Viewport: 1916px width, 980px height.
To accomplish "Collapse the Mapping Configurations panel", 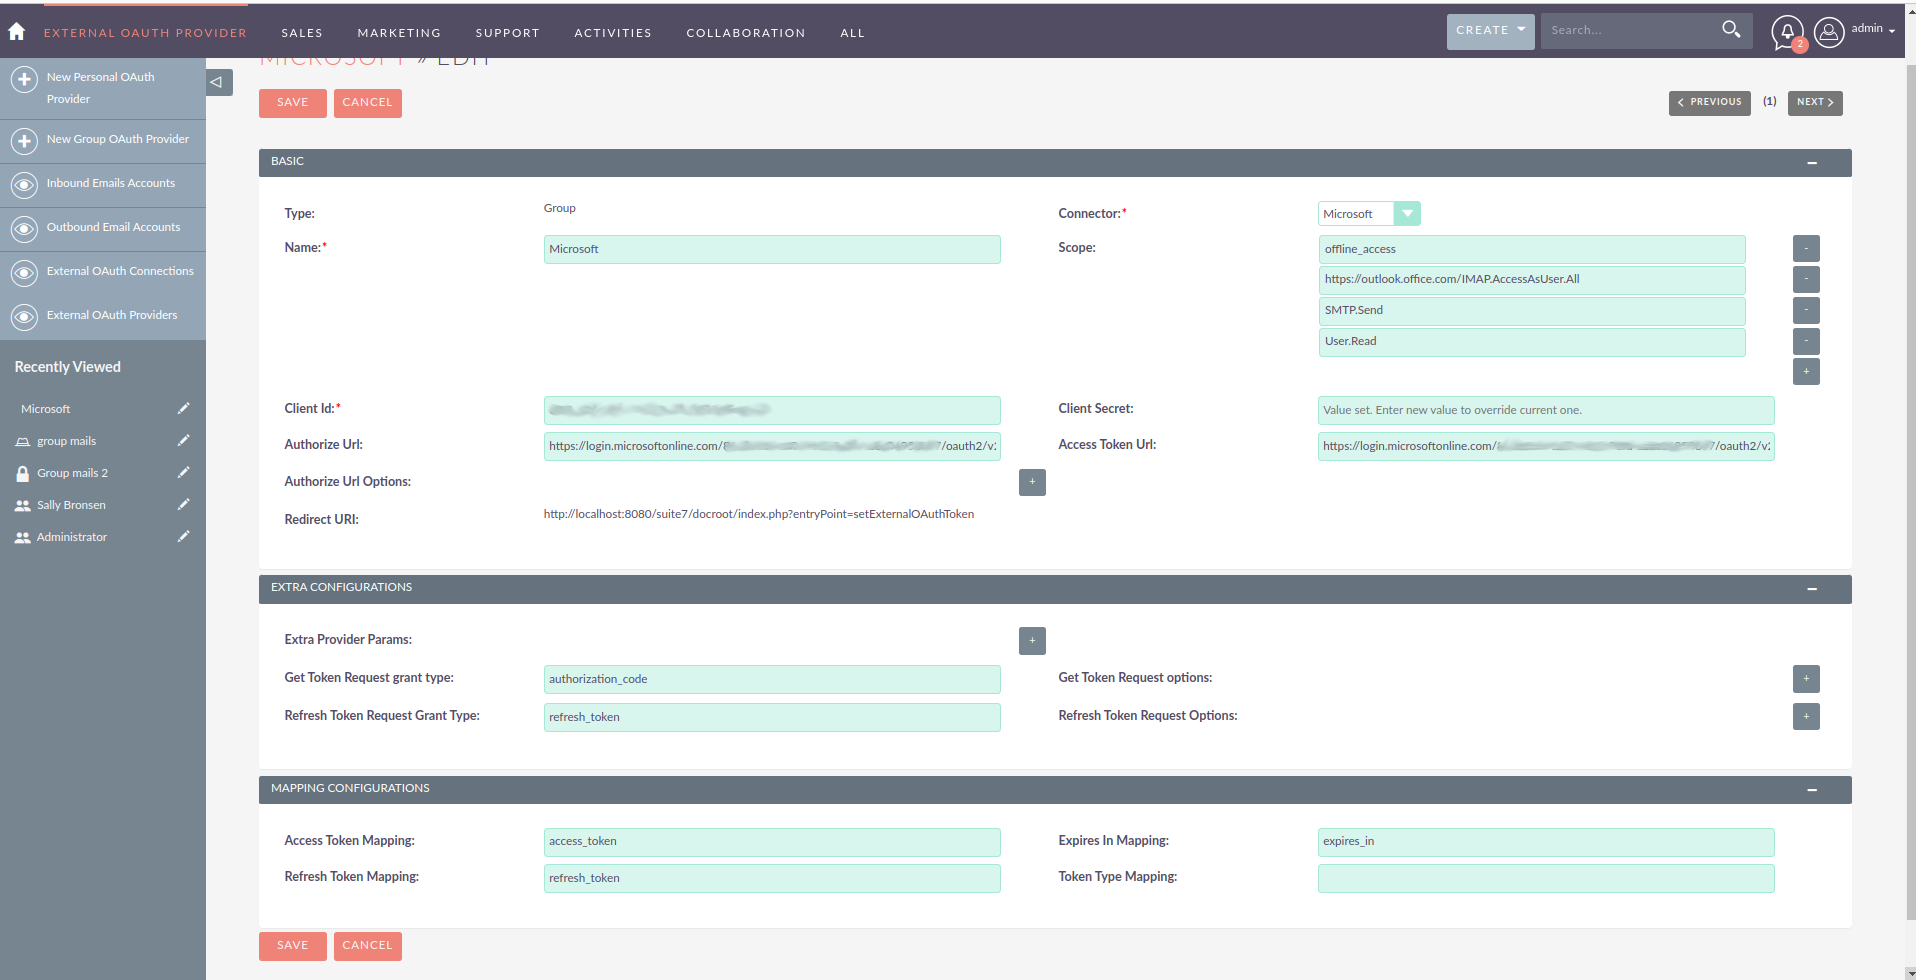I will coord(1811,790).
